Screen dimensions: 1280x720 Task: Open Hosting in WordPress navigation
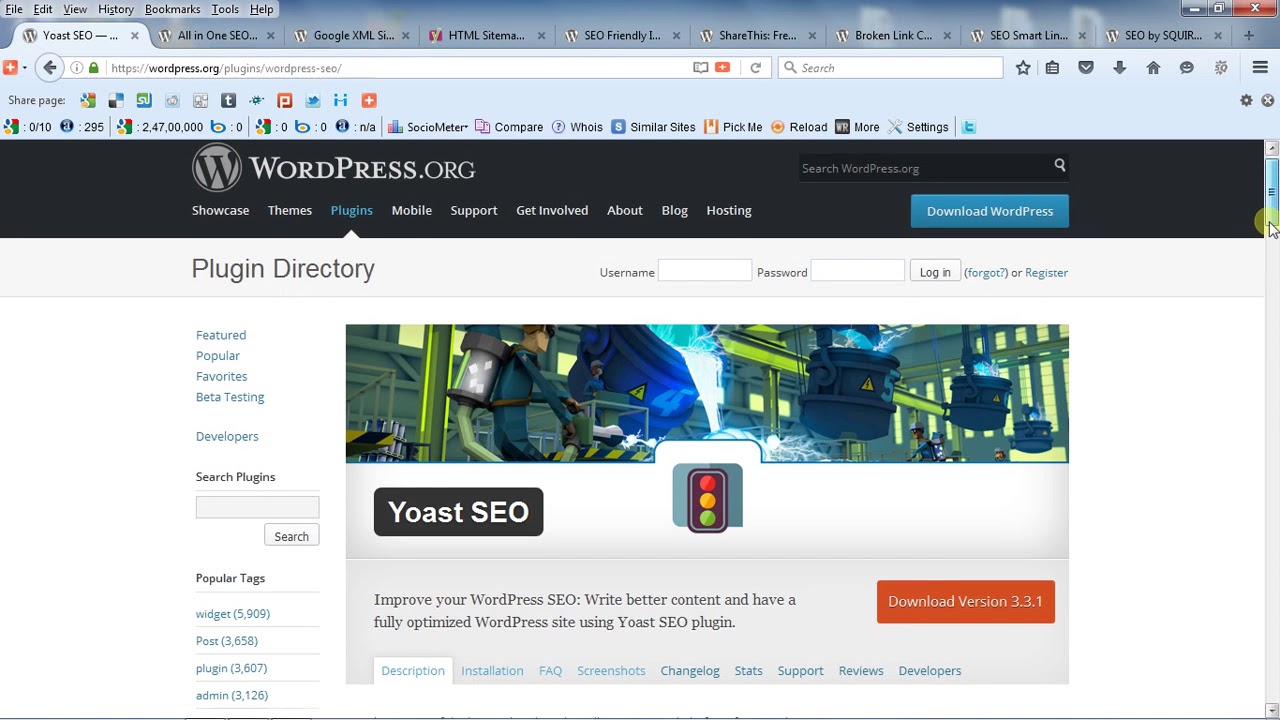(729, 210)
